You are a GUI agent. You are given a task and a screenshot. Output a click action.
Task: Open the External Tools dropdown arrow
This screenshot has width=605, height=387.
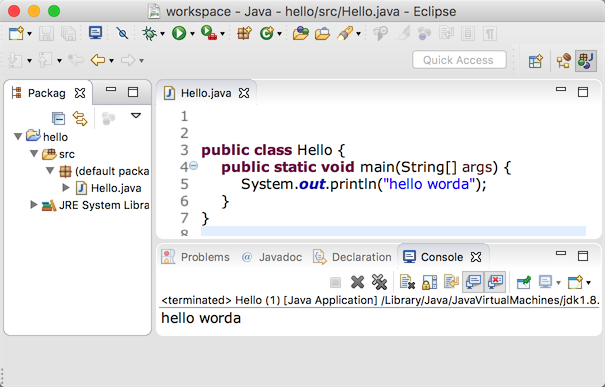click(223, 34)
